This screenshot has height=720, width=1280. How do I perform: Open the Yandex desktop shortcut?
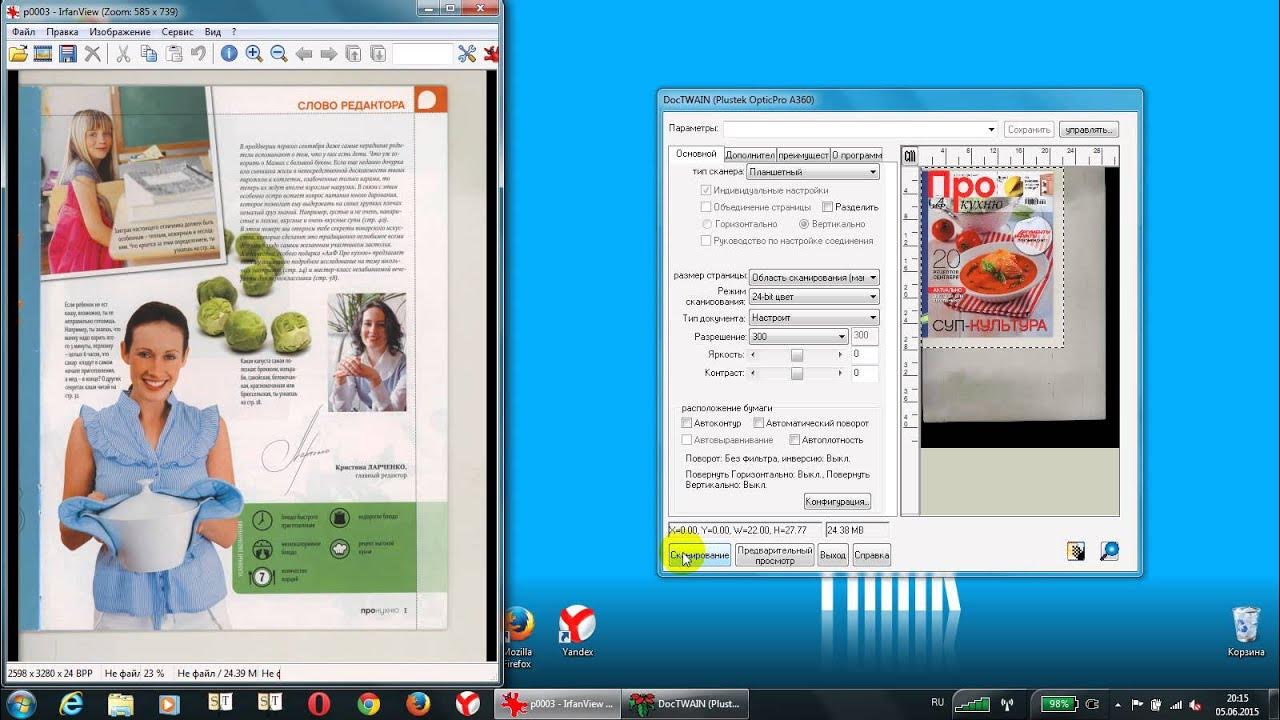tap(577, 632)
